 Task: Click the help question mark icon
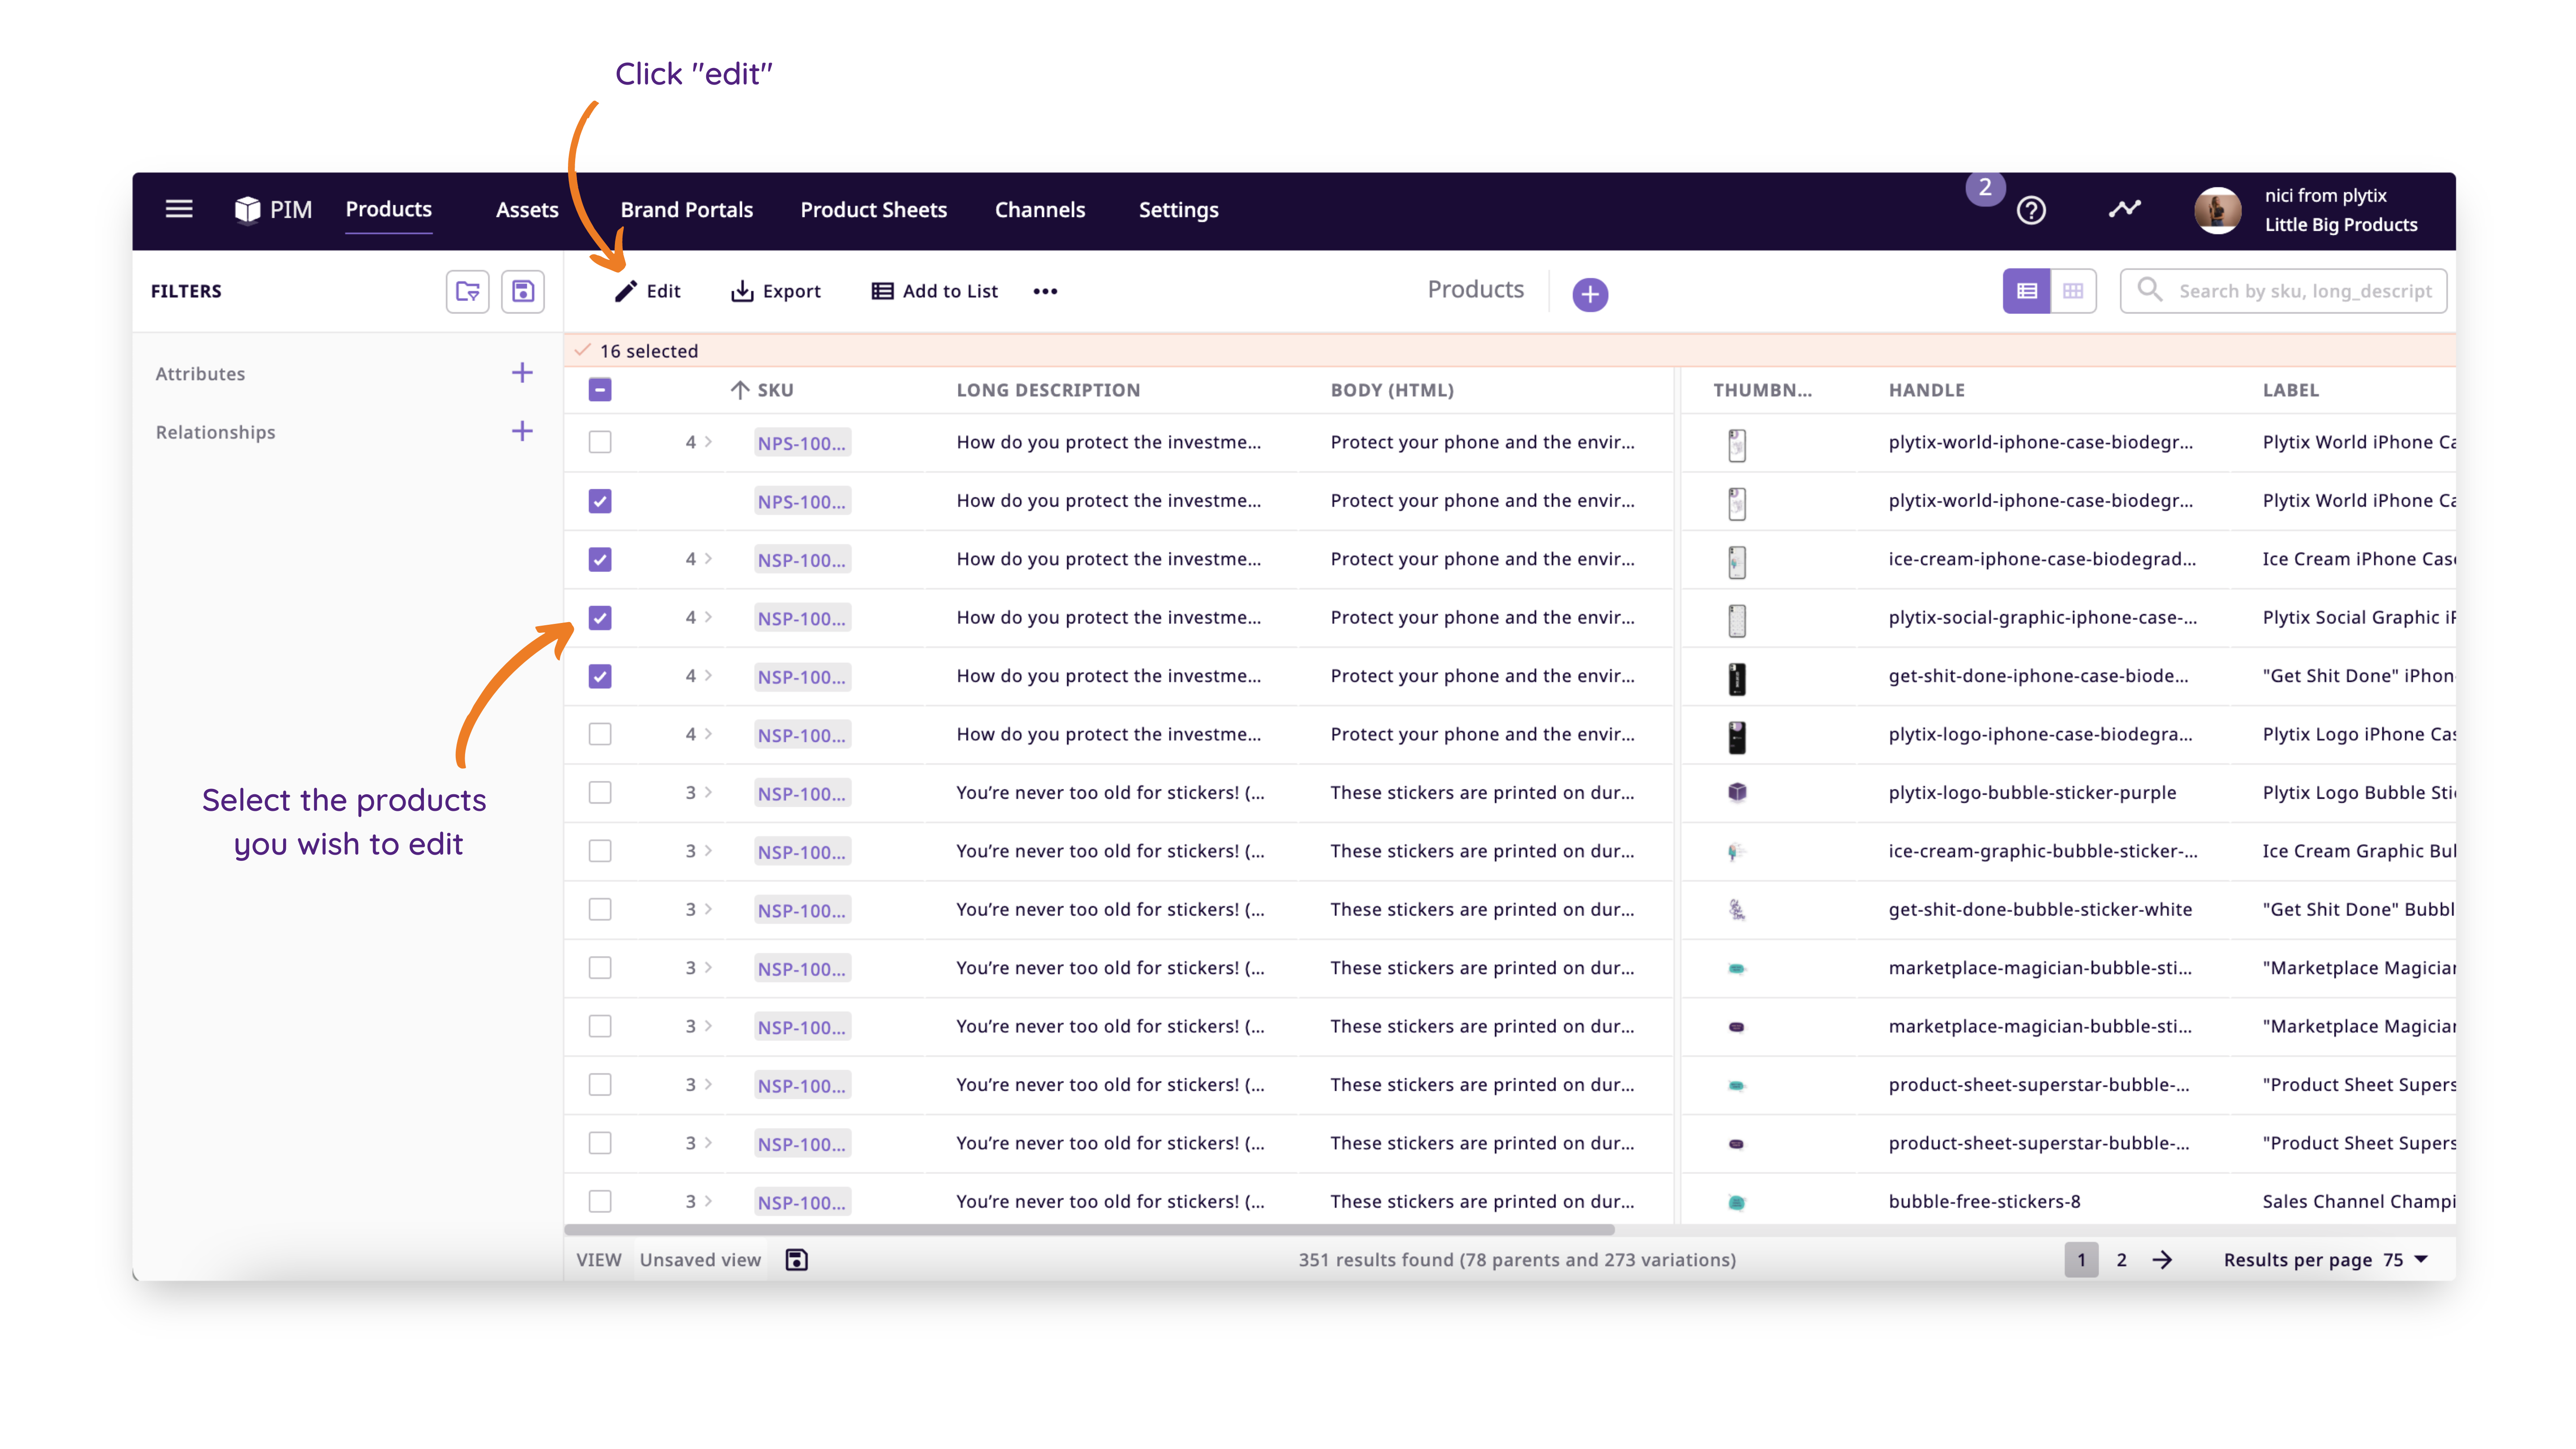[2030, 210]
